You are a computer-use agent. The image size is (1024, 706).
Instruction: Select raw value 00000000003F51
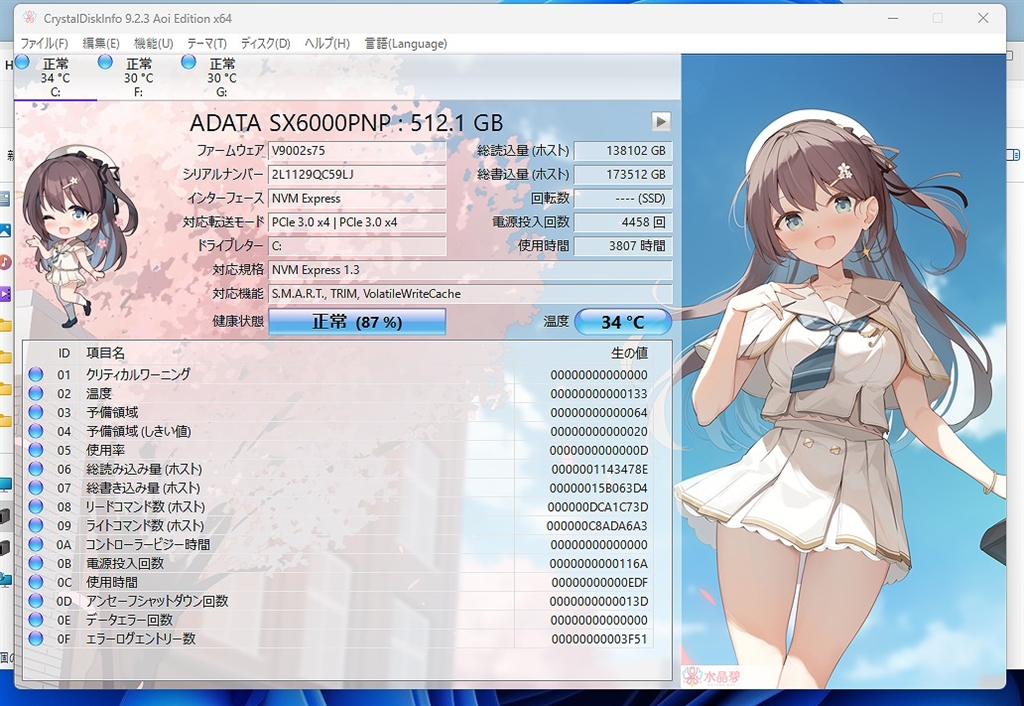(600, 639)
